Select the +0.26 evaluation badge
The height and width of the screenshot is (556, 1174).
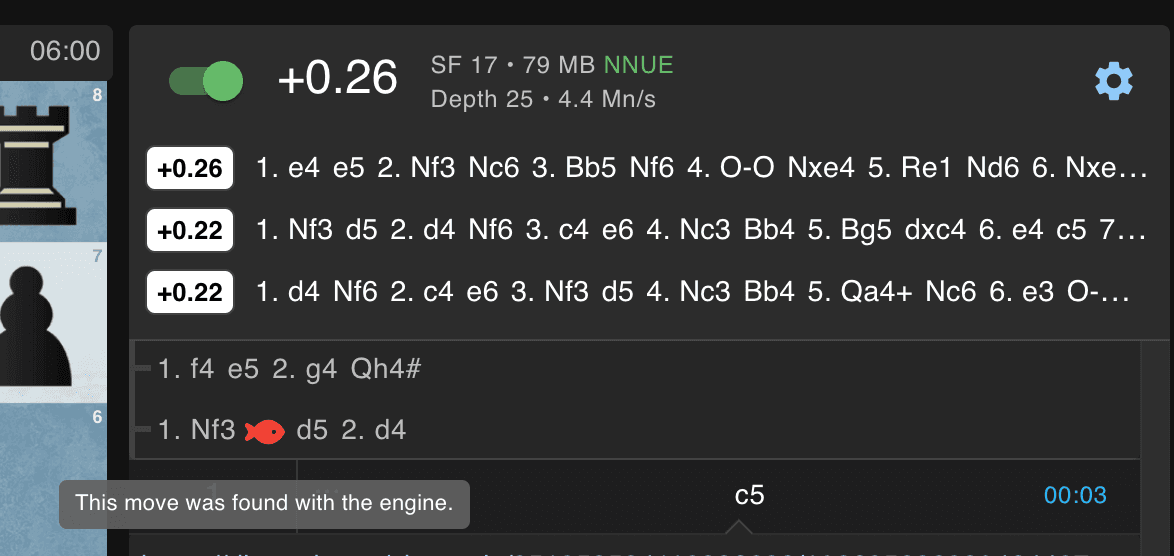click(x=190, y=168)
